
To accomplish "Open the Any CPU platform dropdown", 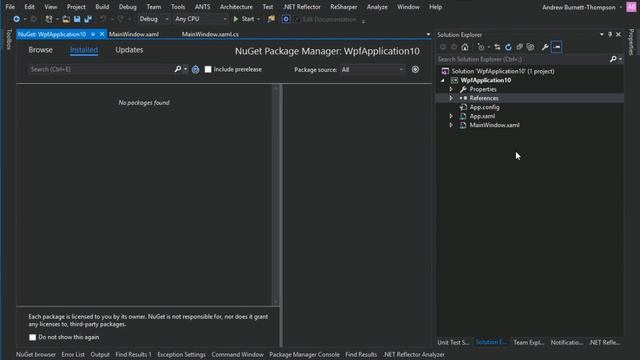I will tap(200, 19).
